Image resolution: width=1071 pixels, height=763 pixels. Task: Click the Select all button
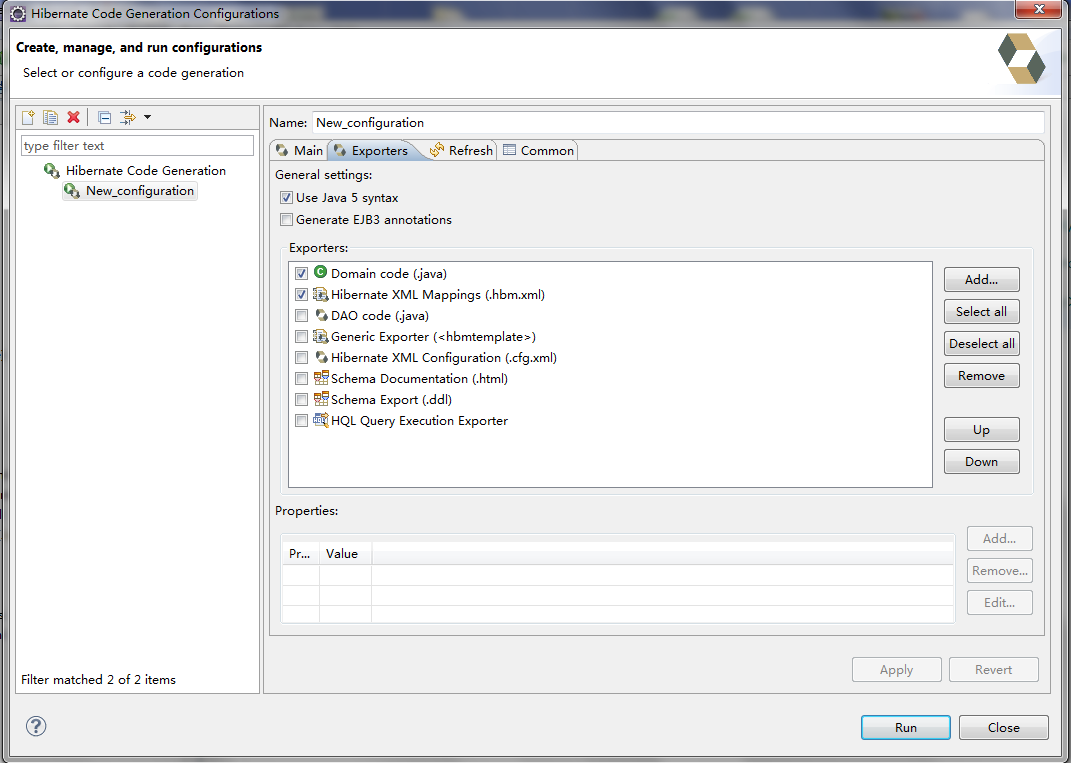(981, 311)
